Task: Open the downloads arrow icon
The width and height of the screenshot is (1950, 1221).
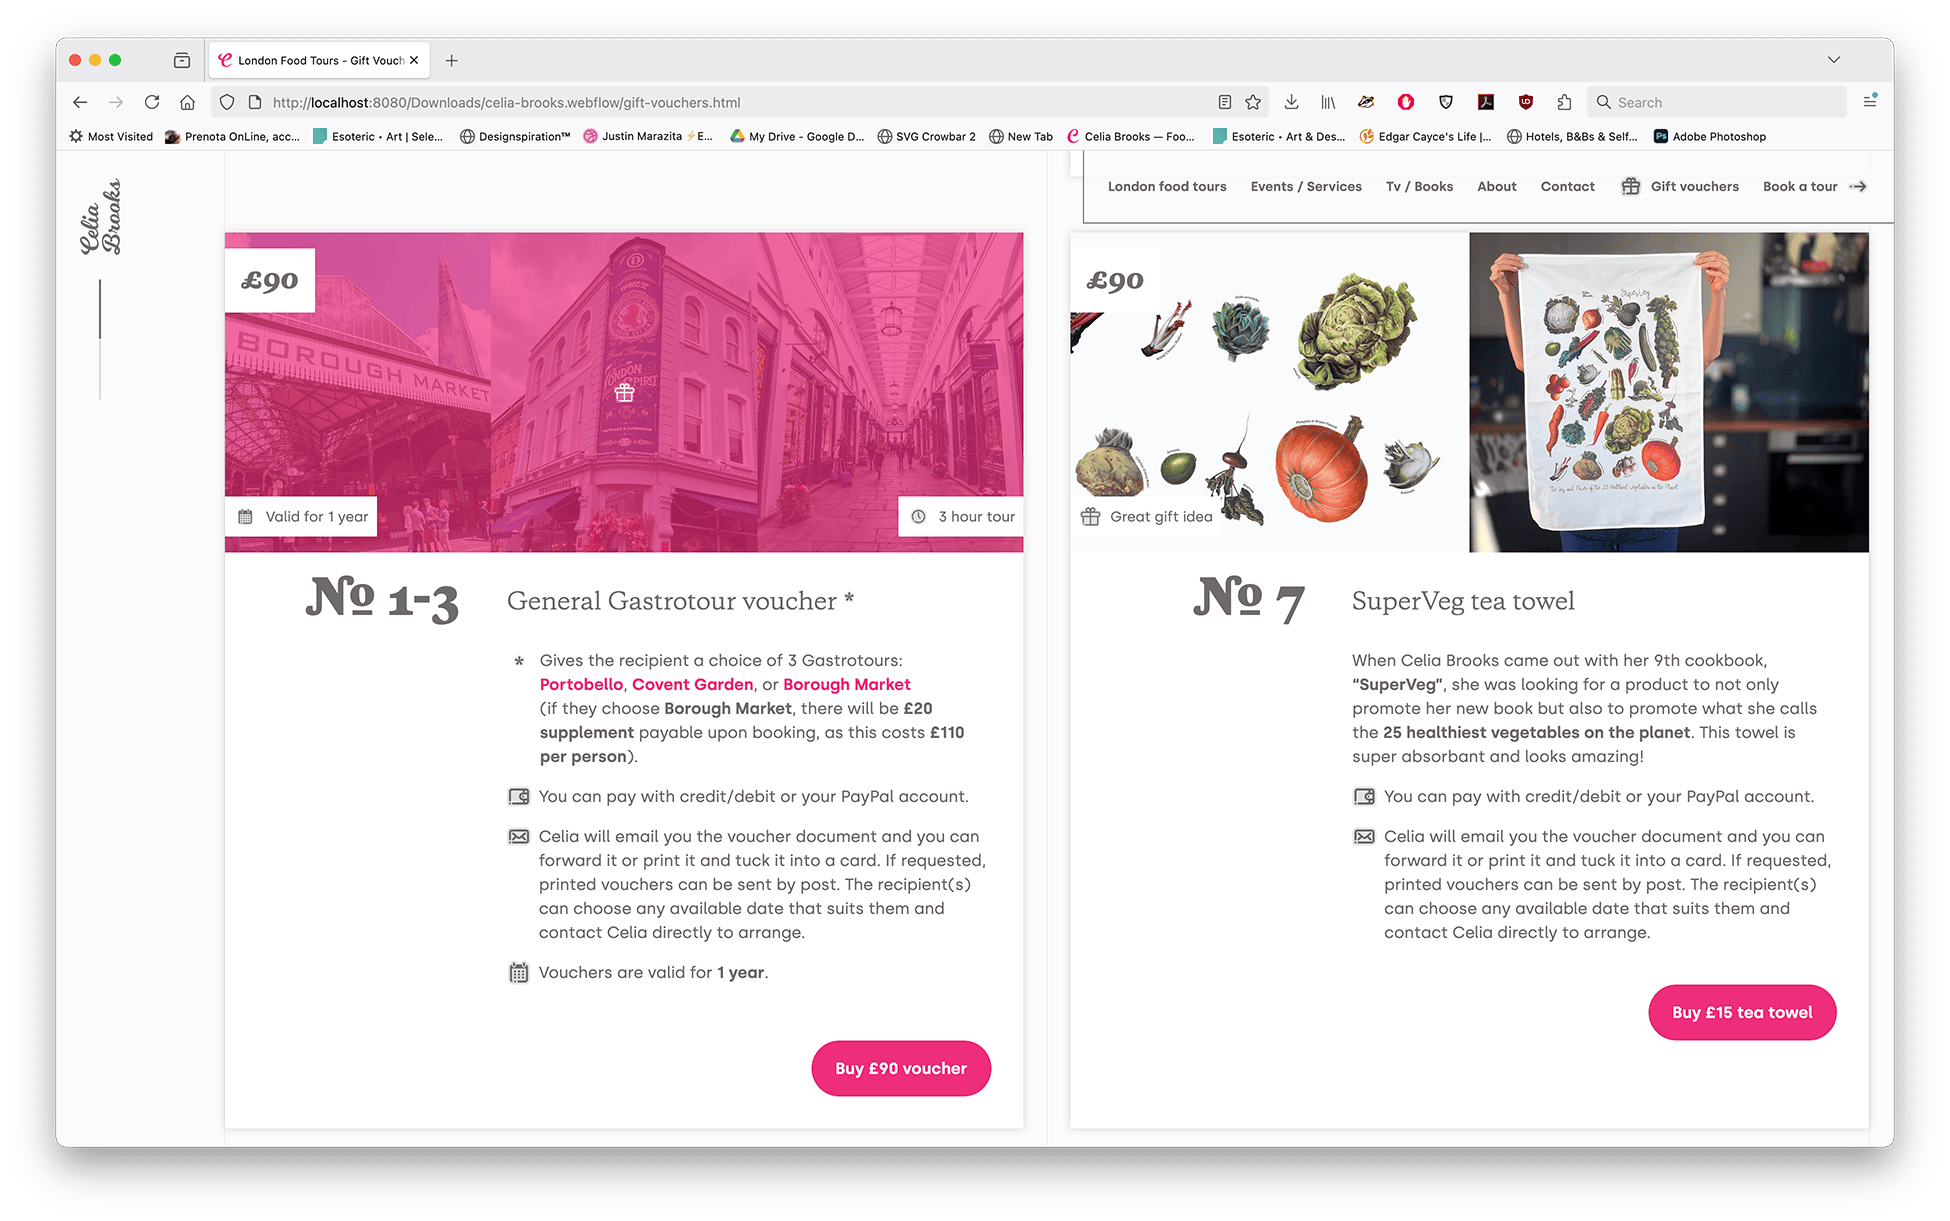Action: [1291, 102]
